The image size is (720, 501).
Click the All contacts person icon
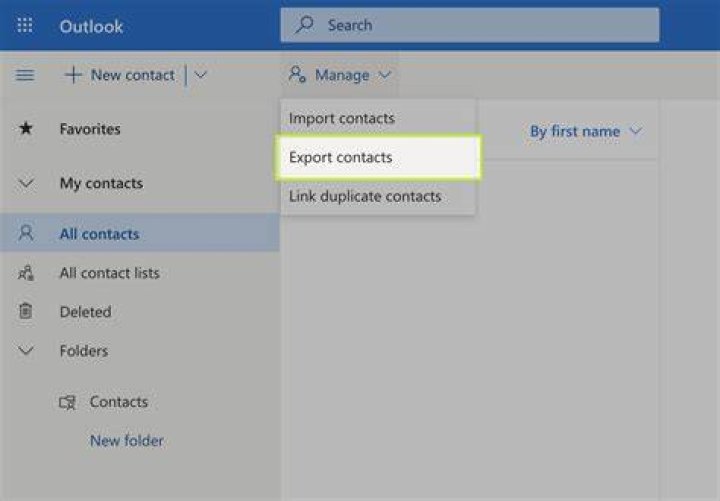26,233
